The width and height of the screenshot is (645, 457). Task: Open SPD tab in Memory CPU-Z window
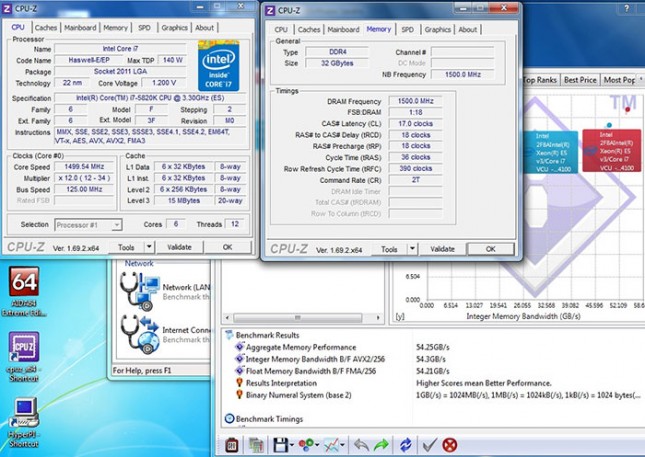click(408, 29)
